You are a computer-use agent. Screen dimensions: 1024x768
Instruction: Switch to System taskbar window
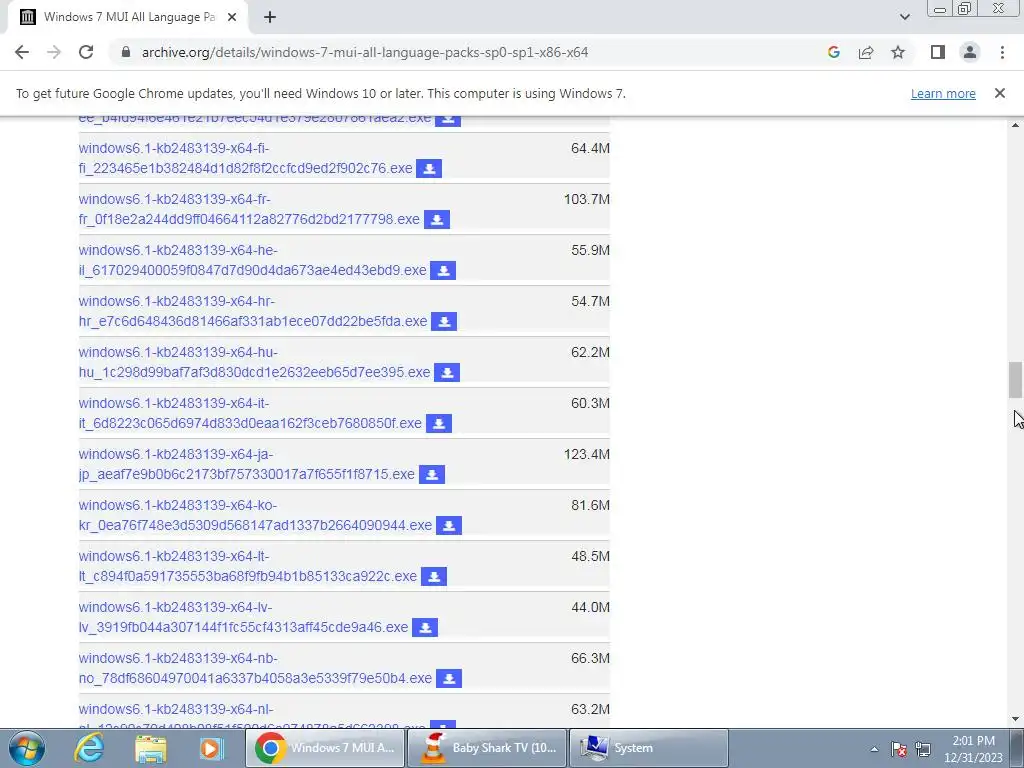(x=649, y=748)
